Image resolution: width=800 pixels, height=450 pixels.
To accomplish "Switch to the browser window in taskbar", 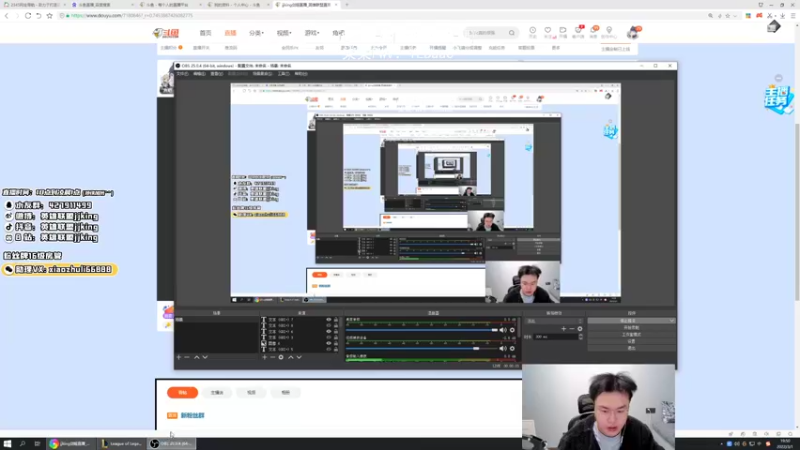I will coord(71,444).
